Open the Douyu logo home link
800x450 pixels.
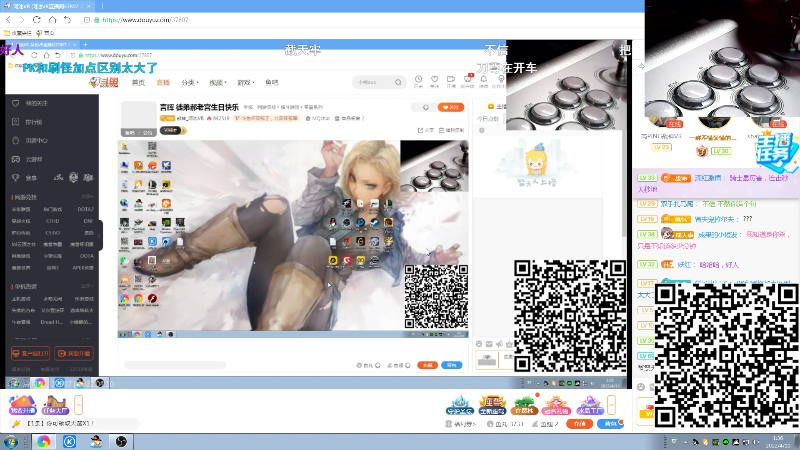[104, 82]
